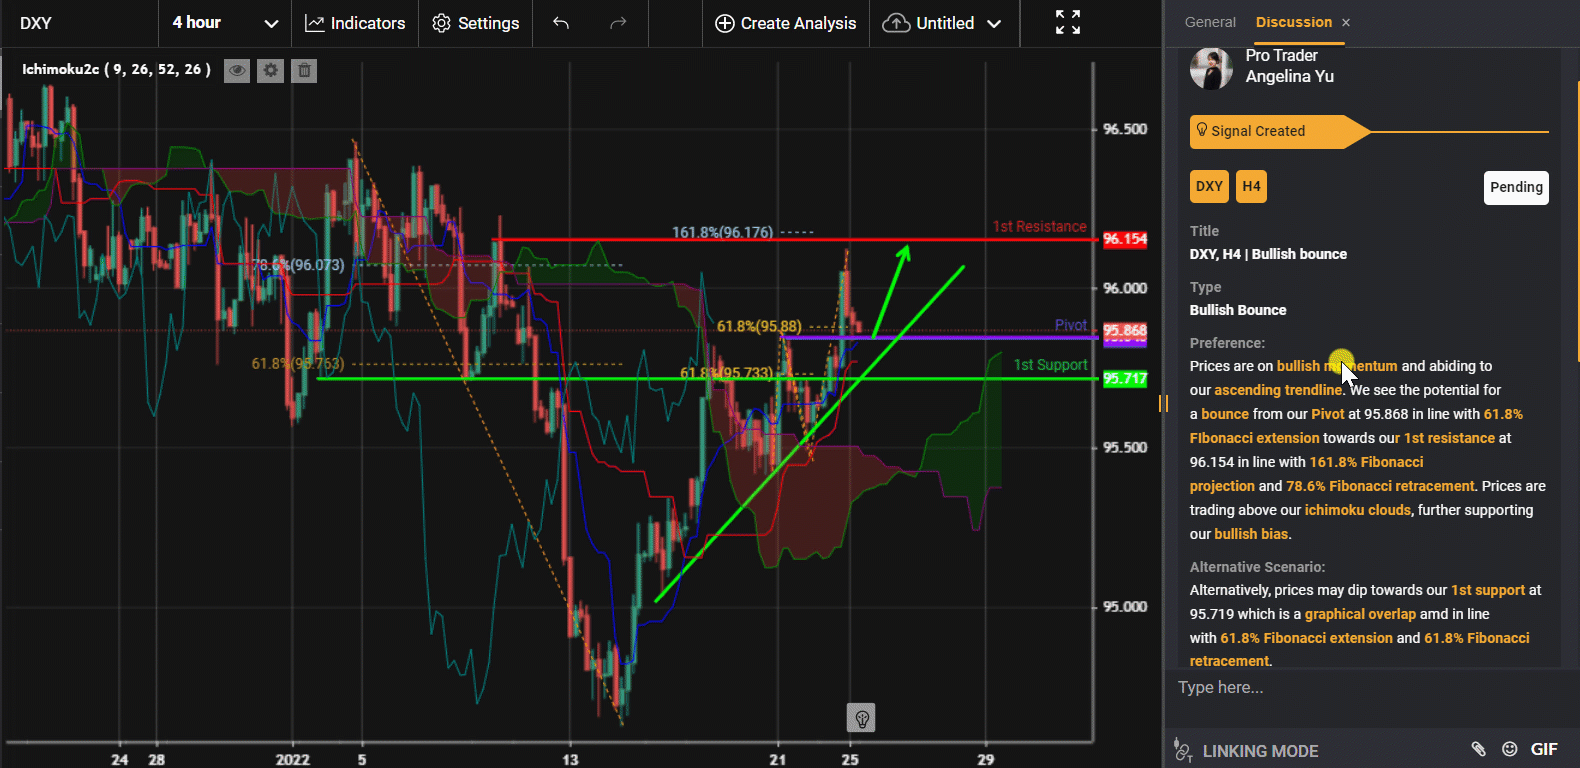The image size is (1580, 768).
Task: Click the '61.8%(95.88)' Fibonacci label
Action: [x=759, y=326]
